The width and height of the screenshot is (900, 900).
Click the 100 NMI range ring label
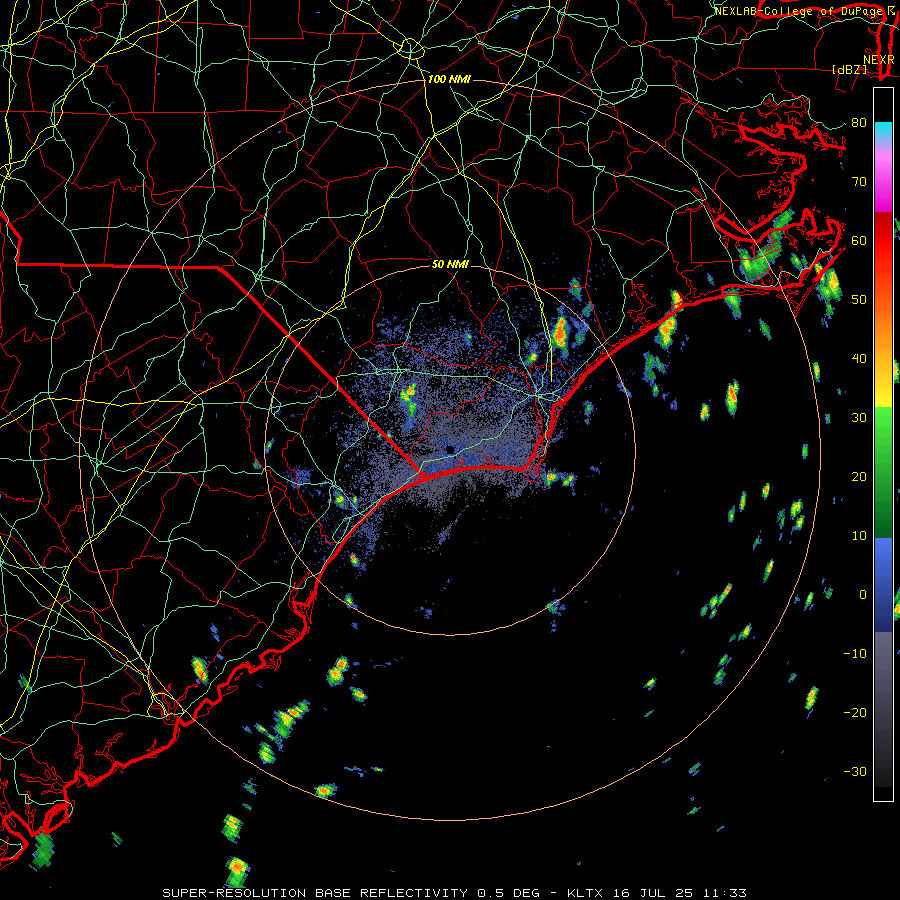point(449,79)
